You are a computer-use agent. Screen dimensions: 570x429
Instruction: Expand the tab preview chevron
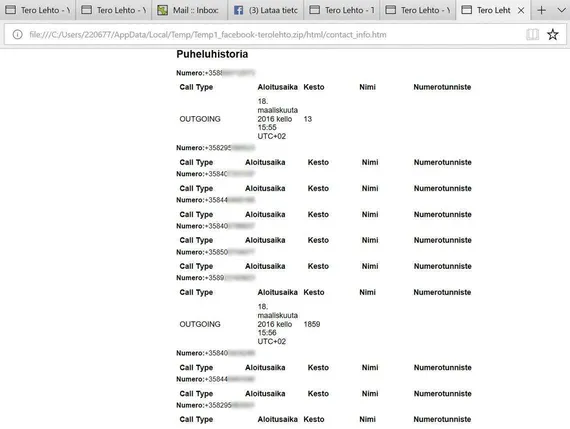[562, 10]
